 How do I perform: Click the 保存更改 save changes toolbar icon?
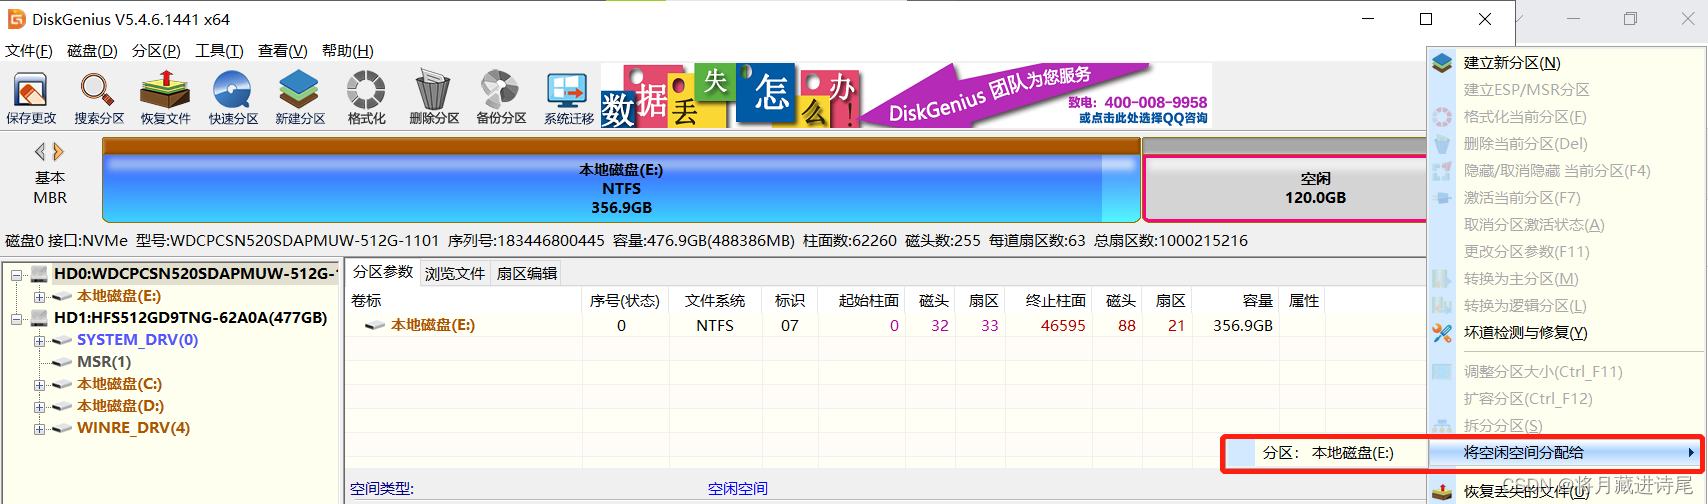click(x=31, y=98)
